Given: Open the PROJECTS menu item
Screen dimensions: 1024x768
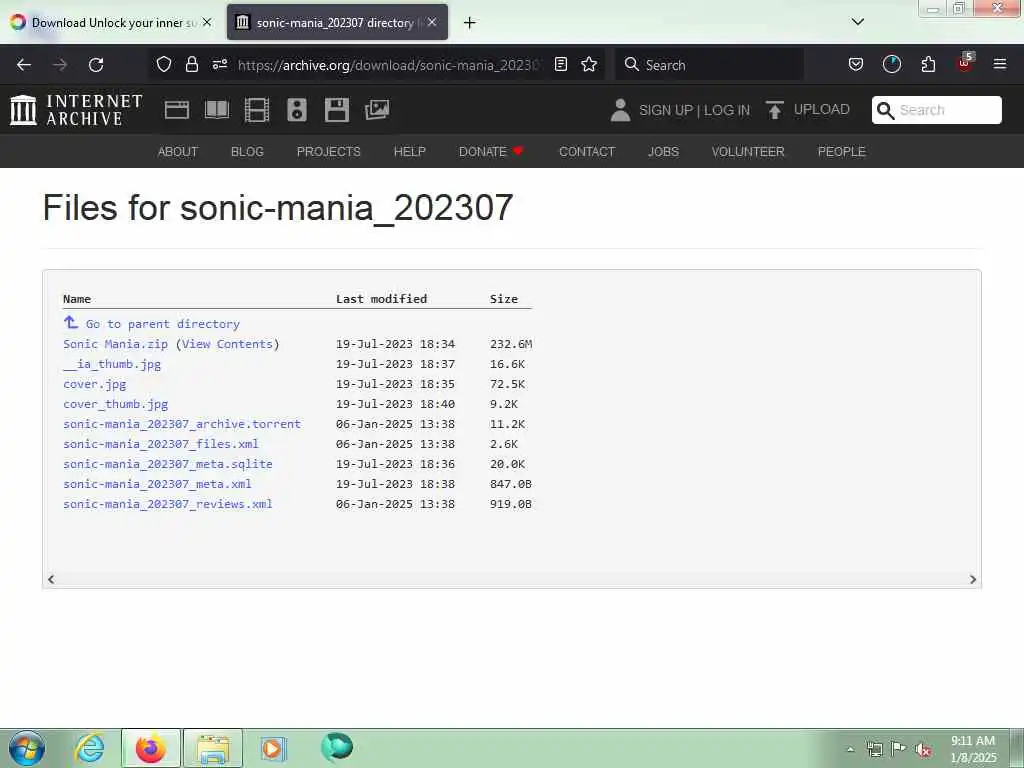Looking at the screenshot, I should (x=328, y=152).
